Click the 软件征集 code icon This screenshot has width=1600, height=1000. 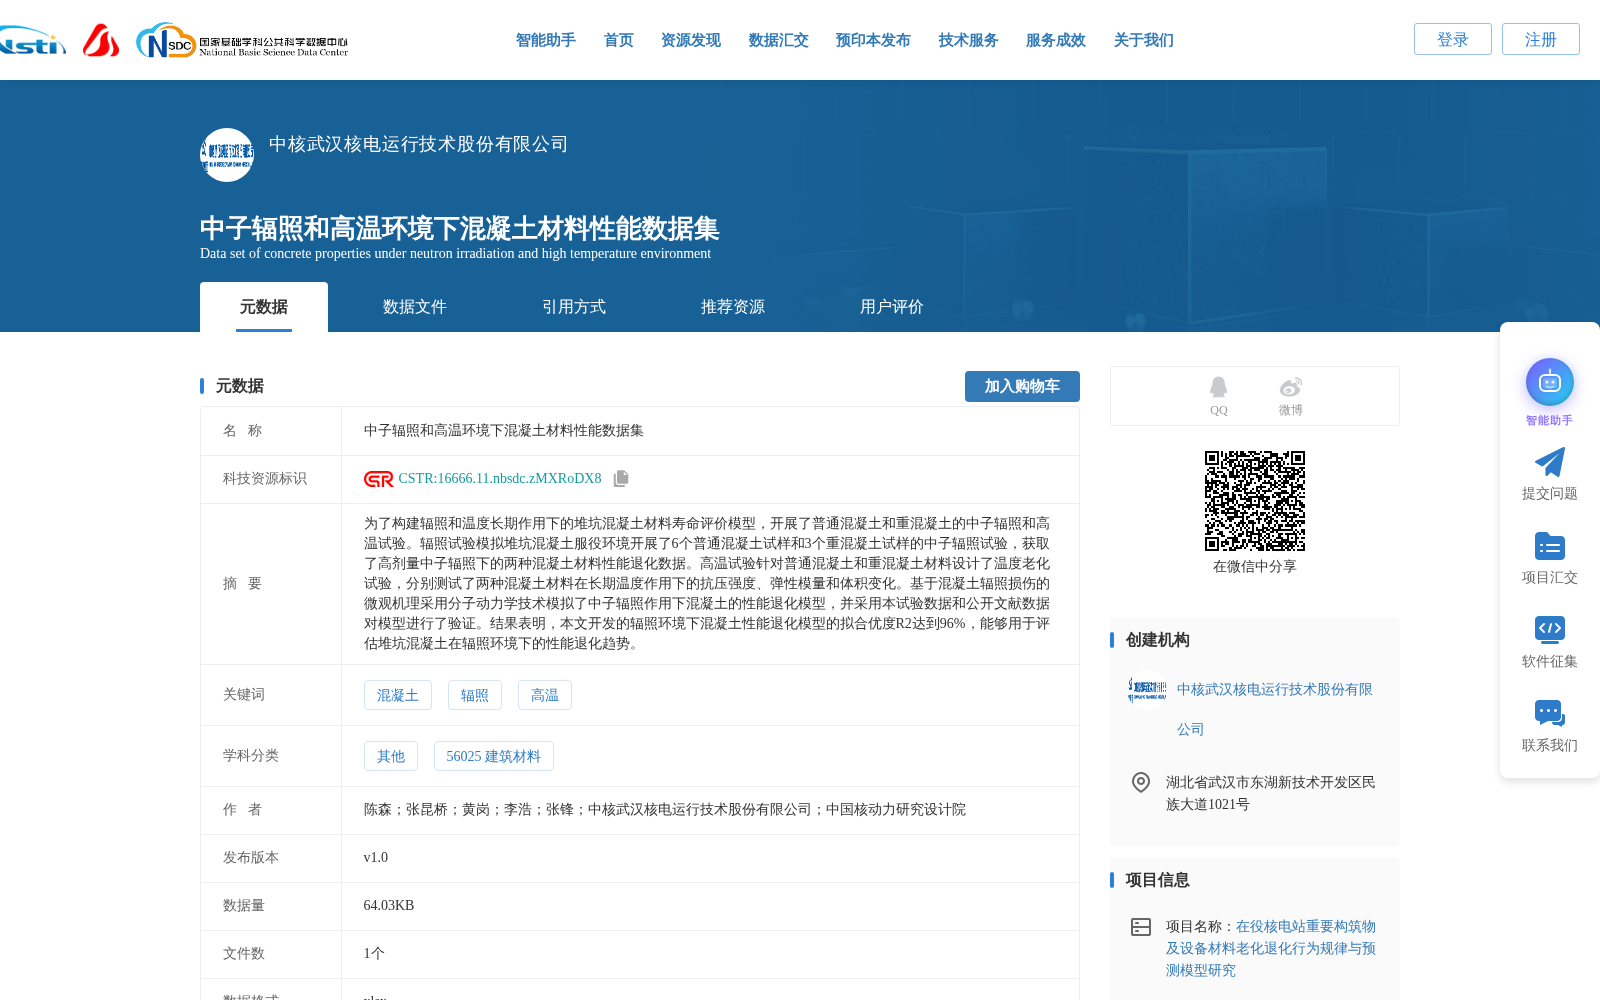1550,630
